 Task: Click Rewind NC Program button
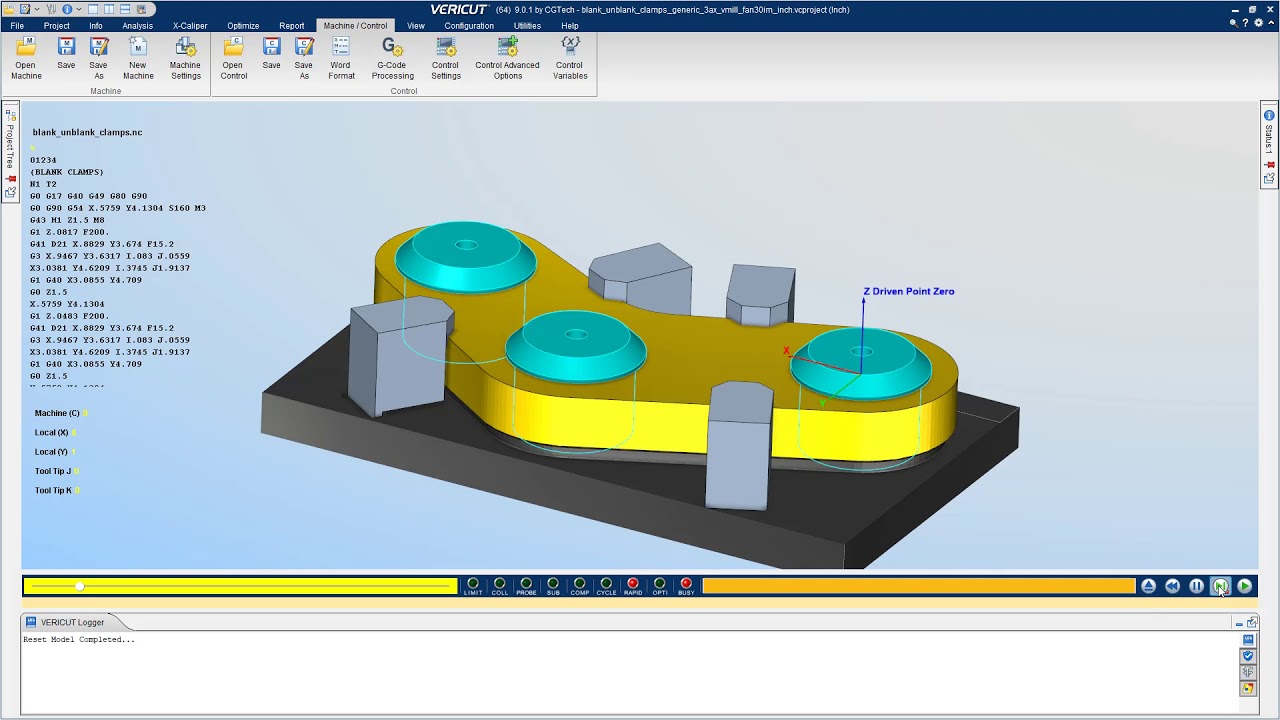(1172, 586)
